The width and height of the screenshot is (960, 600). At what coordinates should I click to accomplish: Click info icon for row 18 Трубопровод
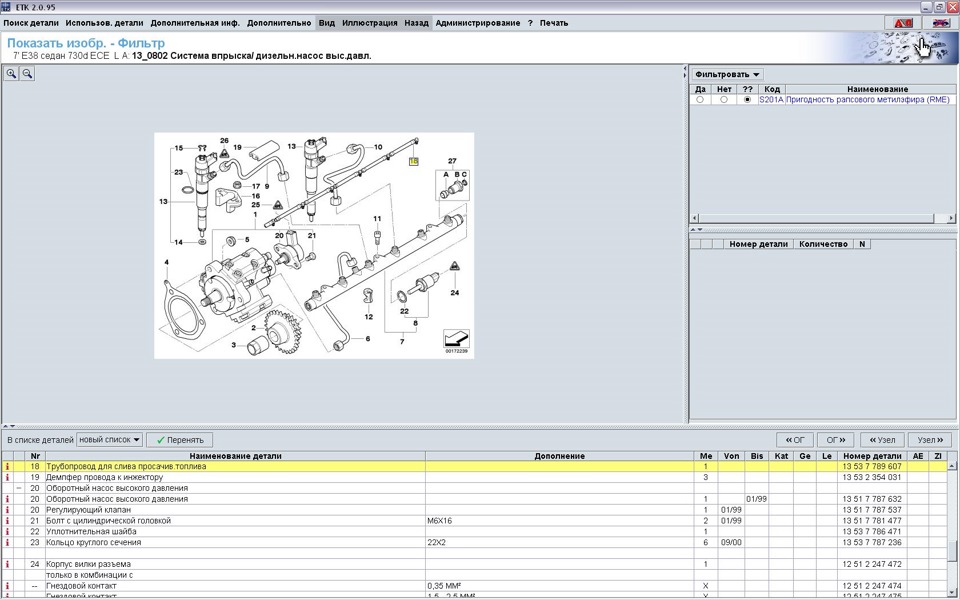(8, 467)
